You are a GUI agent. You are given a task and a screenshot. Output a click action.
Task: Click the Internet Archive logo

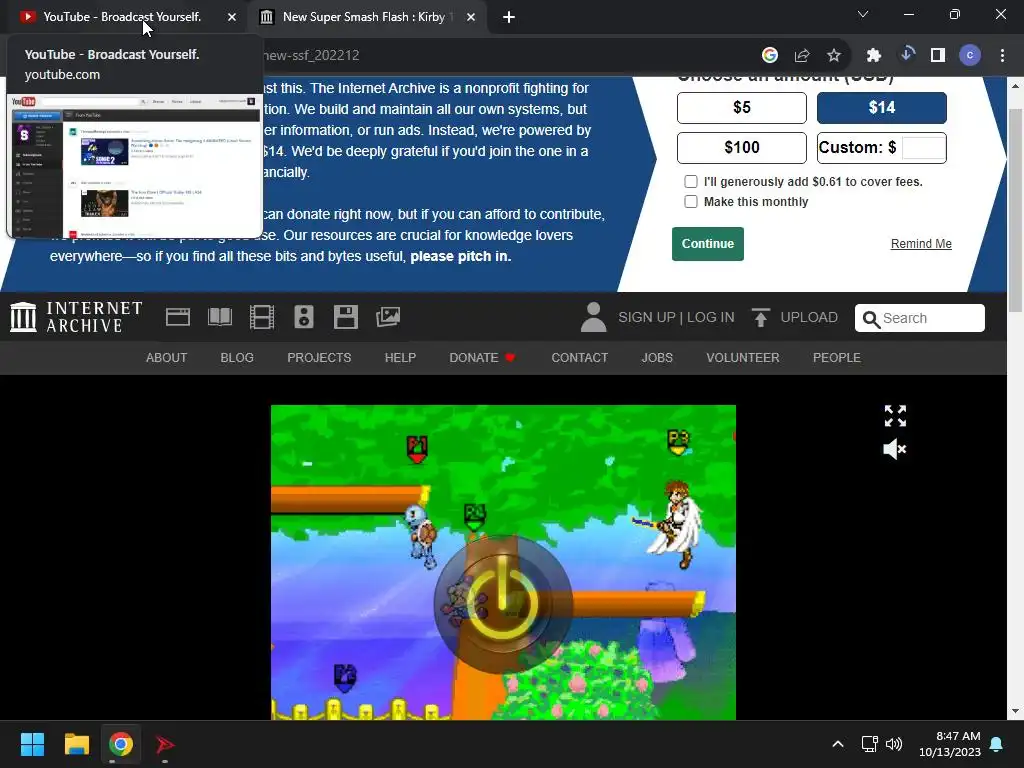click(76, 317)
